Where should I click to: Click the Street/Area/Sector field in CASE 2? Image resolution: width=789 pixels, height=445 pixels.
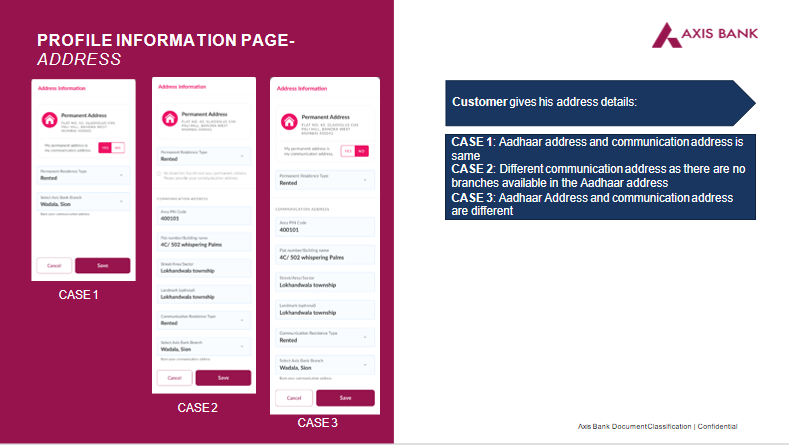[x=203, y=268]
